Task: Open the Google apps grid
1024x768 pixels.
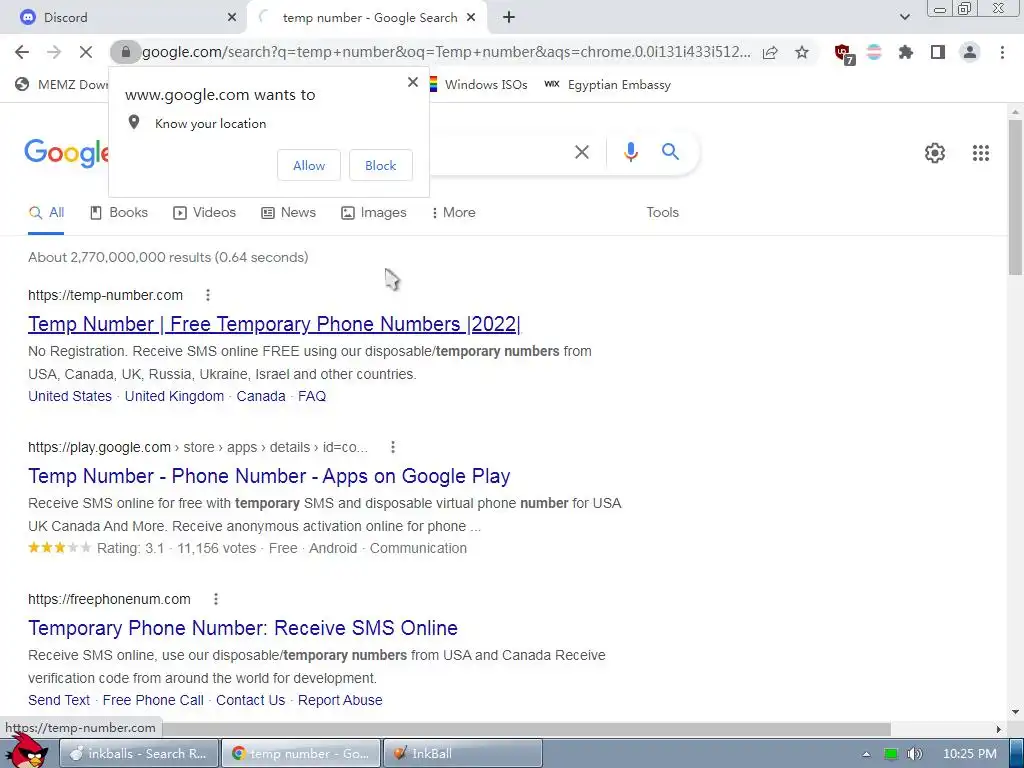Action: coord(981,153)
